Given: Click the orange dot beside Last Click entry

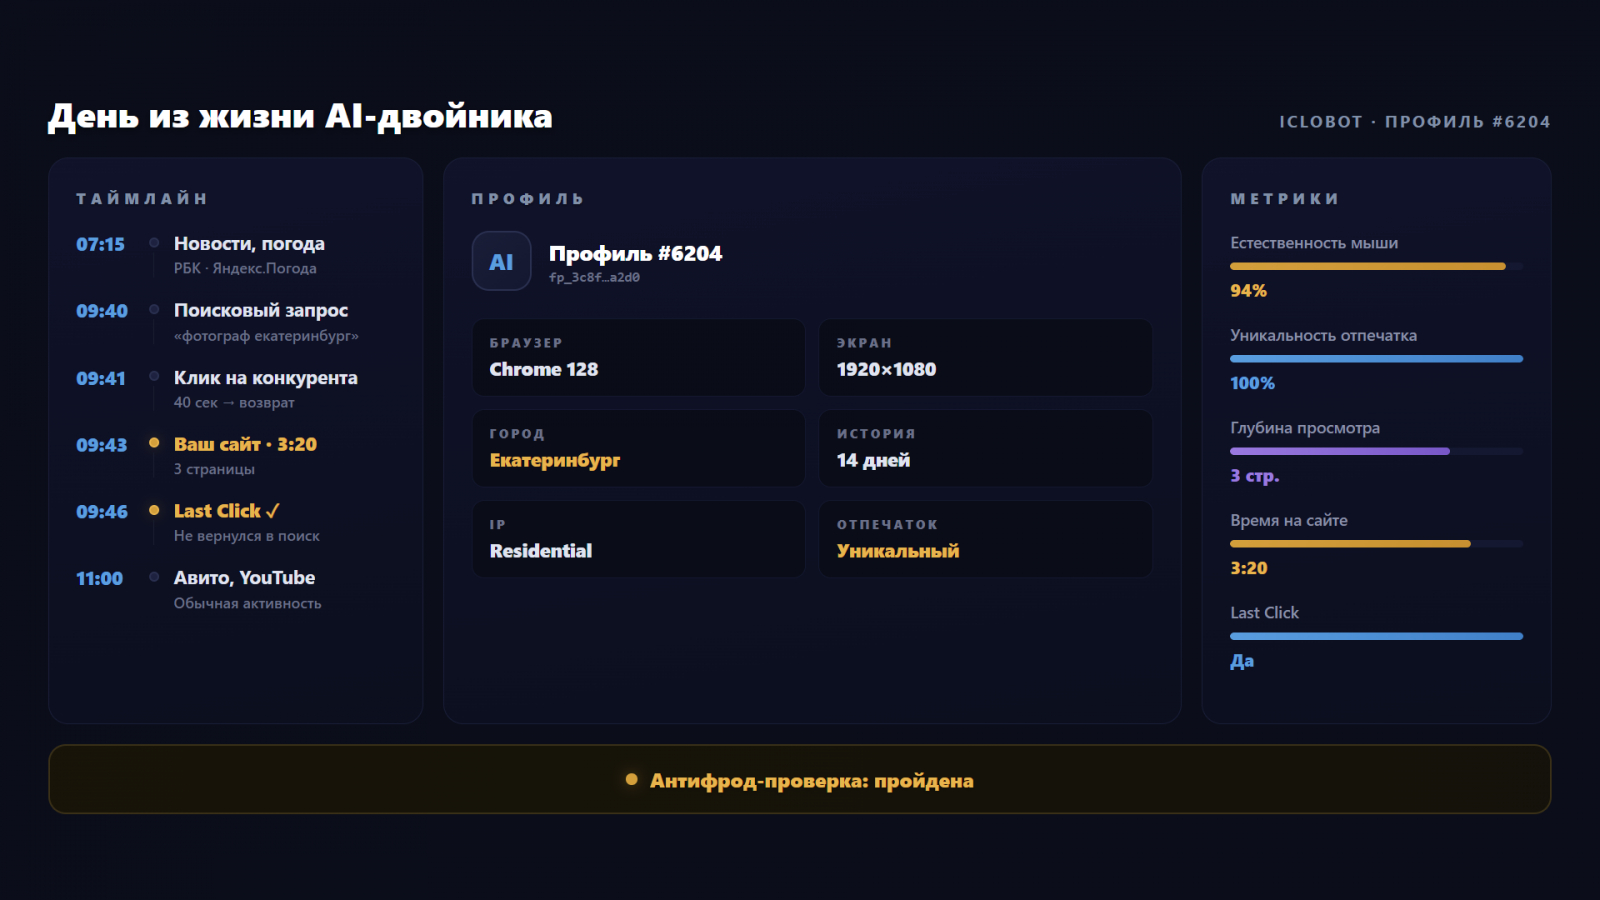Looking at the screenshot, I should coord(154,510).
